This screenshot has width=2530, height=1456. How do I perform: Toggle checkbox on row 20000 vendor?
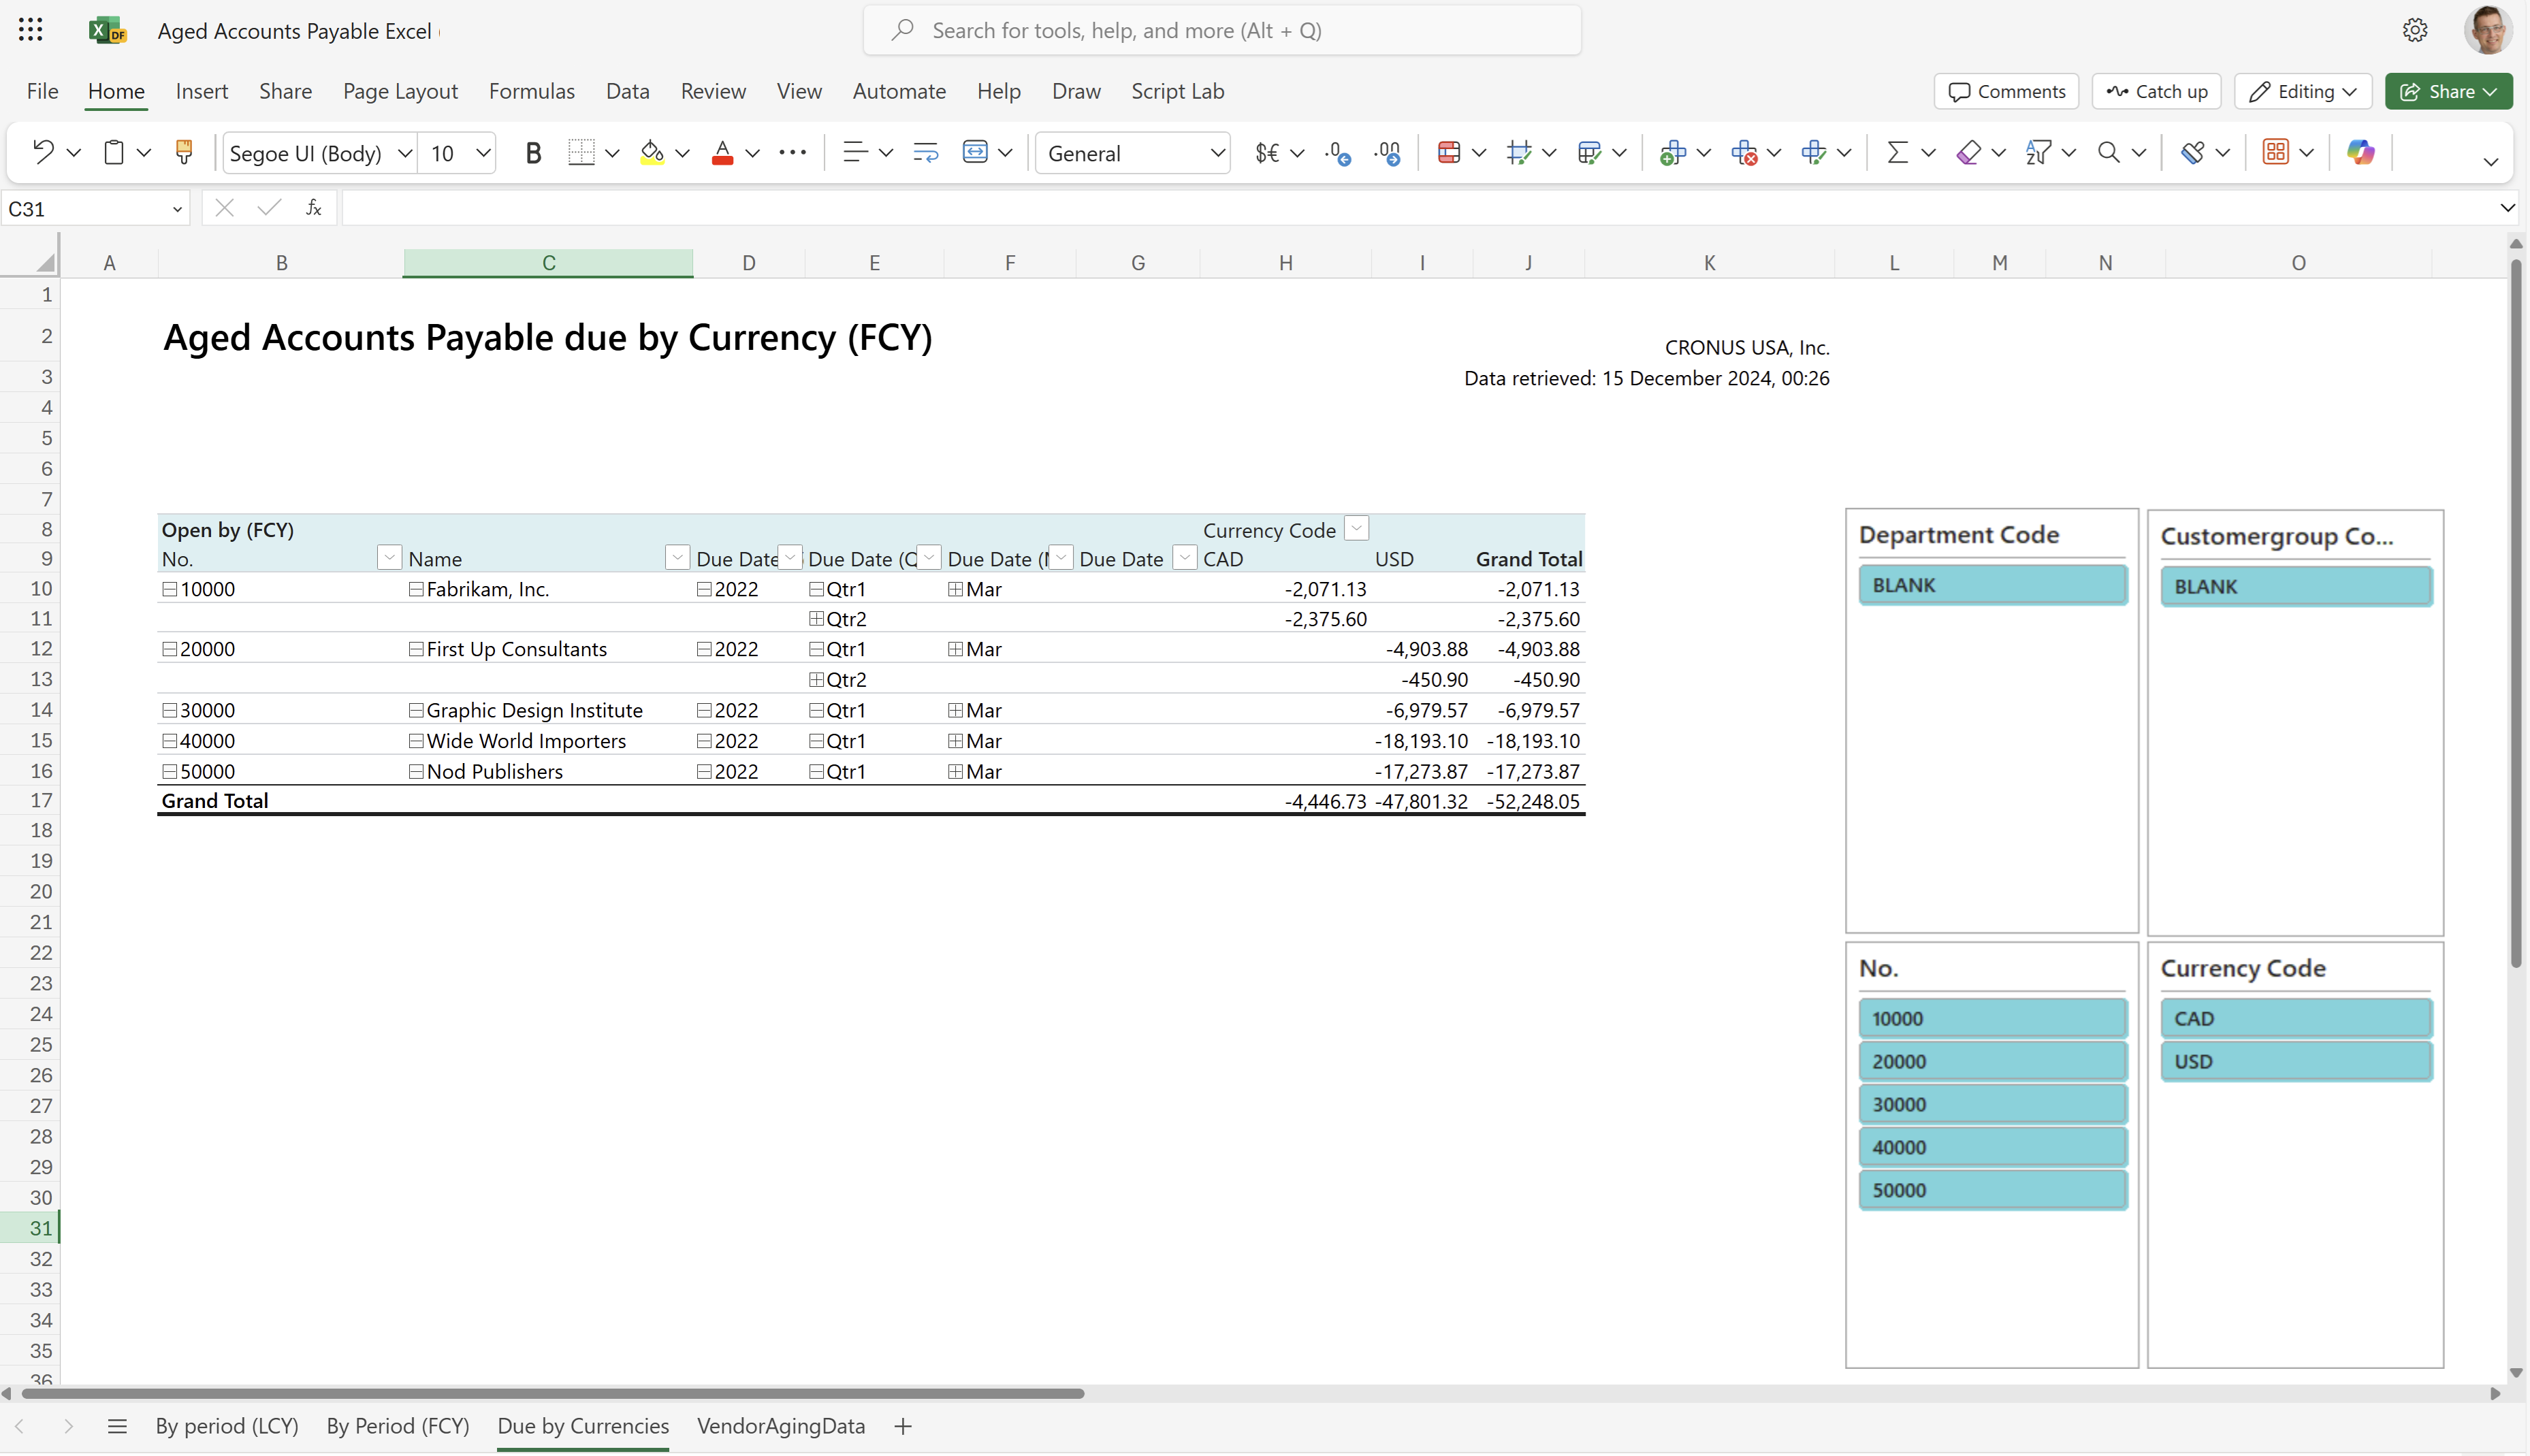pyautogui.click(x=170, y=648)
